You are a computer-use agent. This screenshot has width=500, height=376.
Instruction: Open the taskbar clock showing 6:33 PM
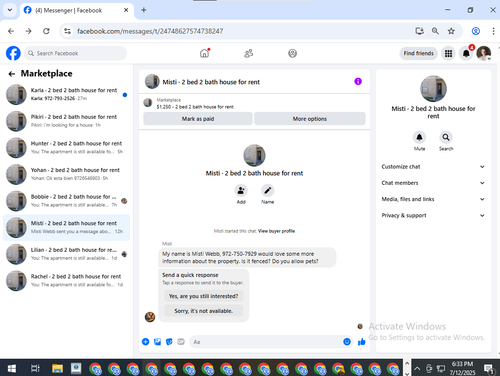[x=462, y=368]
